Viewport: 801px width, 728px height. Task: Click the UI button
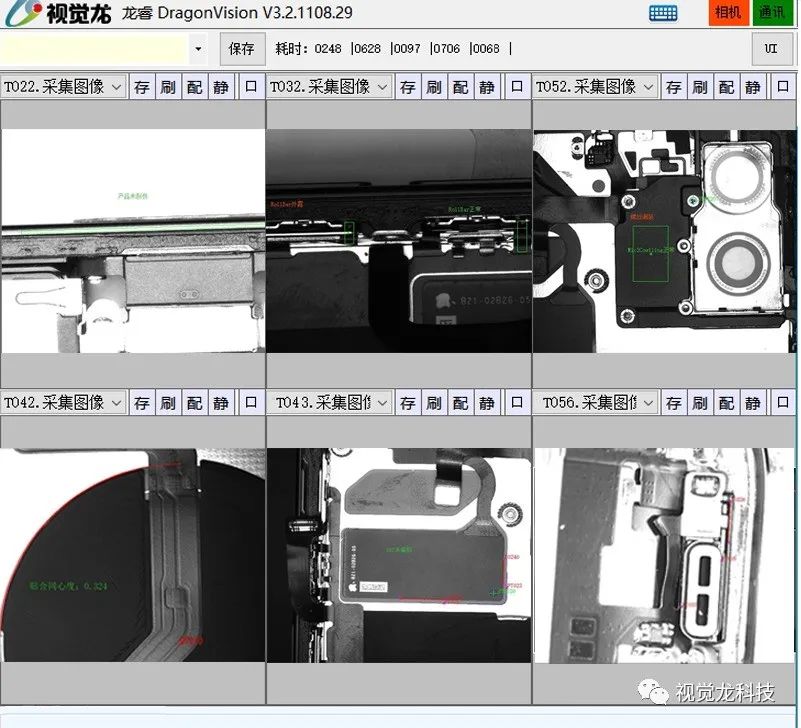771,48
